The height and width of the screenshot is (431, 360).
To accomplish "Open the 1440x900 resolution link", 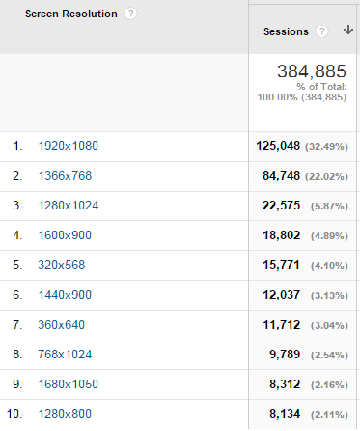I will point(65,295).
